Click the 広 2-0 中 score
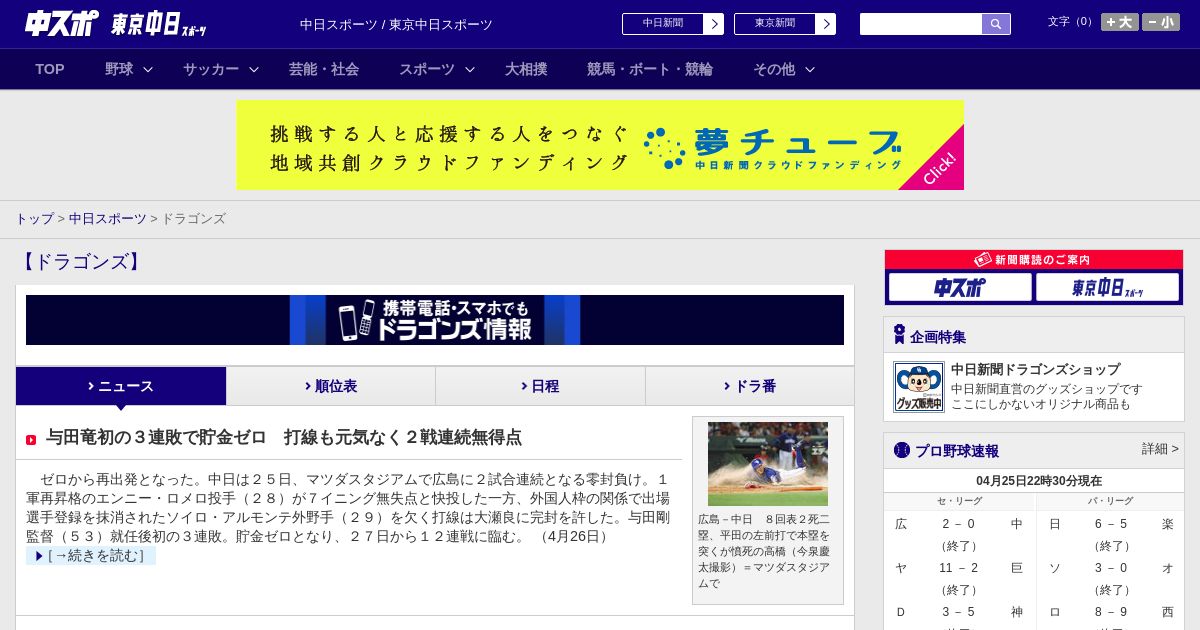 (x=959, y=524)
